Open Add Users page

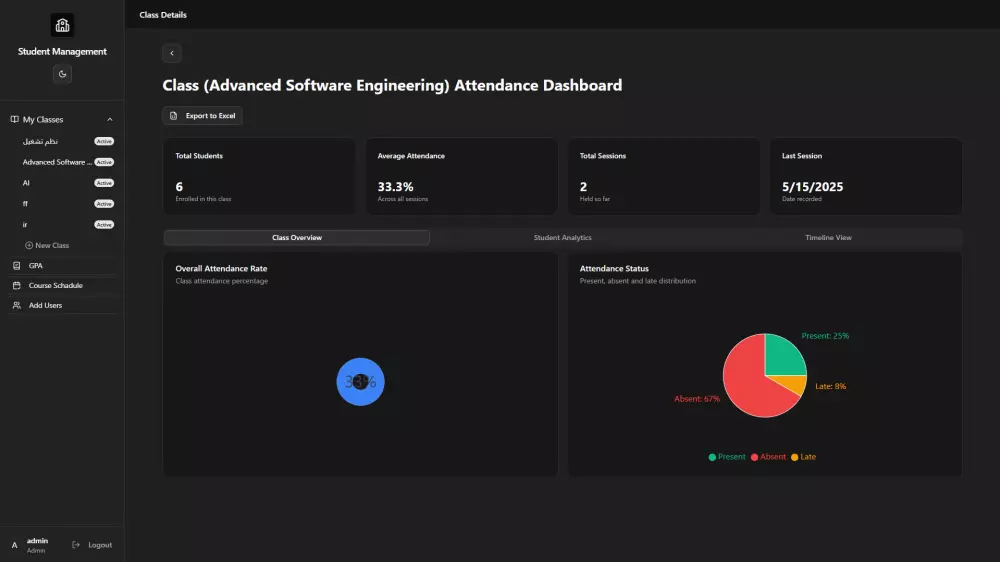pos(45,305)
